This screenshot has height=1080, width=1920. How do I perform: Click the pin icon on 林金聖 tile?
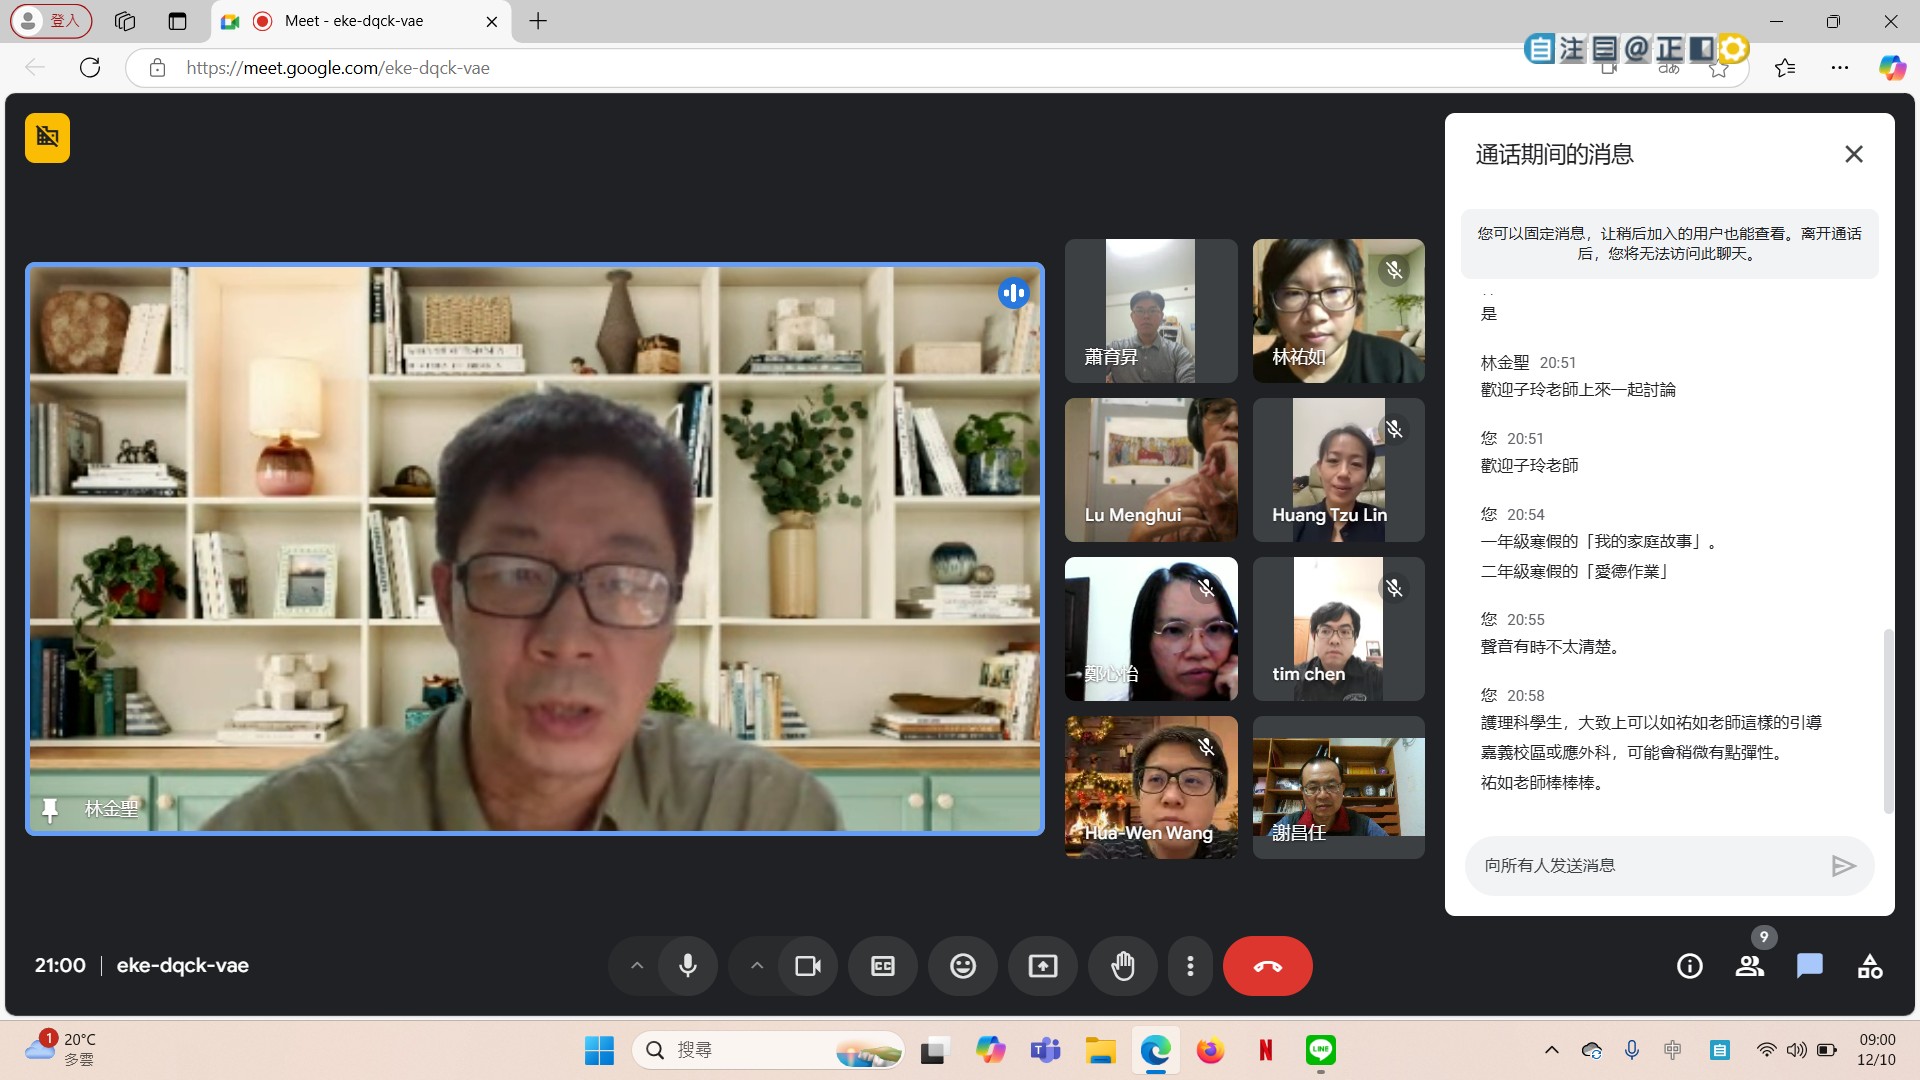[x=50, y=809]
